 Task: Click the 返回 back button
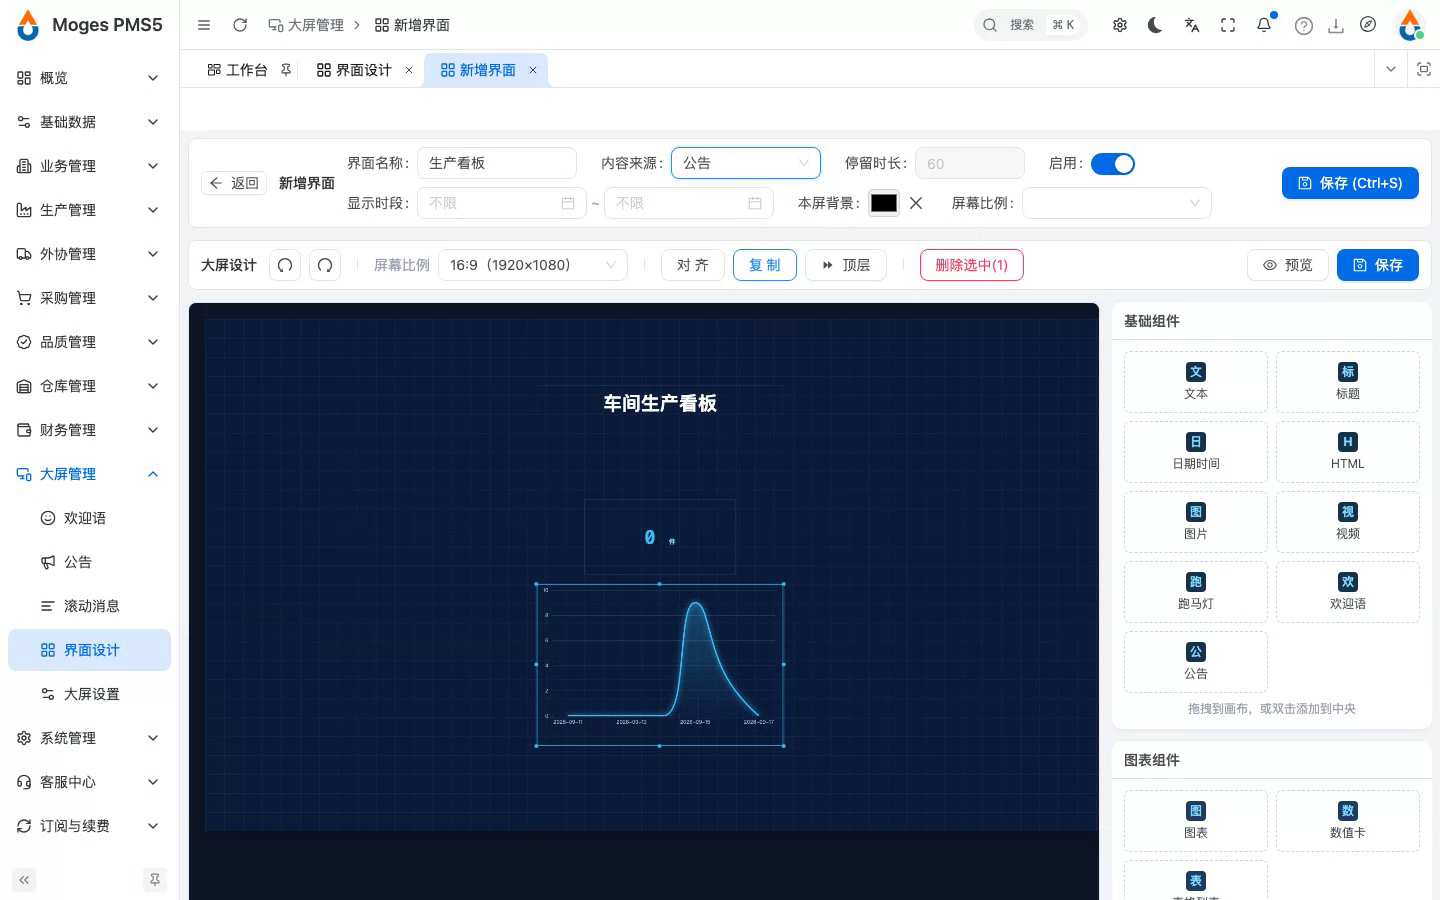(234, 183)
